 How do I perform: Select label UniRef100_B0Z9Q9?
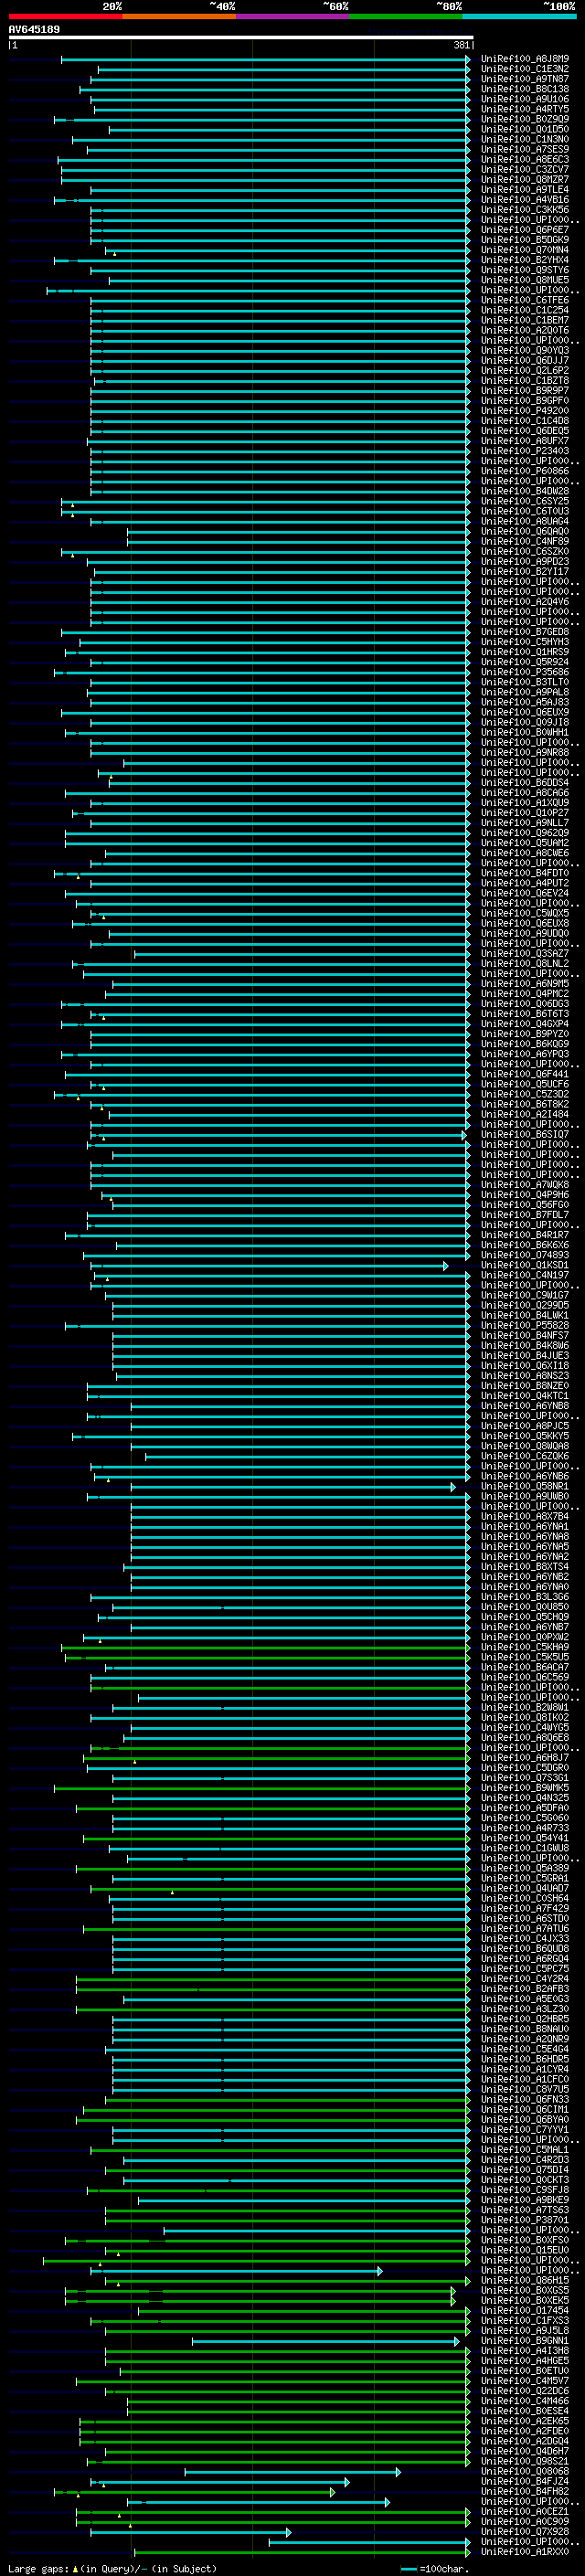tap(524, 119)
